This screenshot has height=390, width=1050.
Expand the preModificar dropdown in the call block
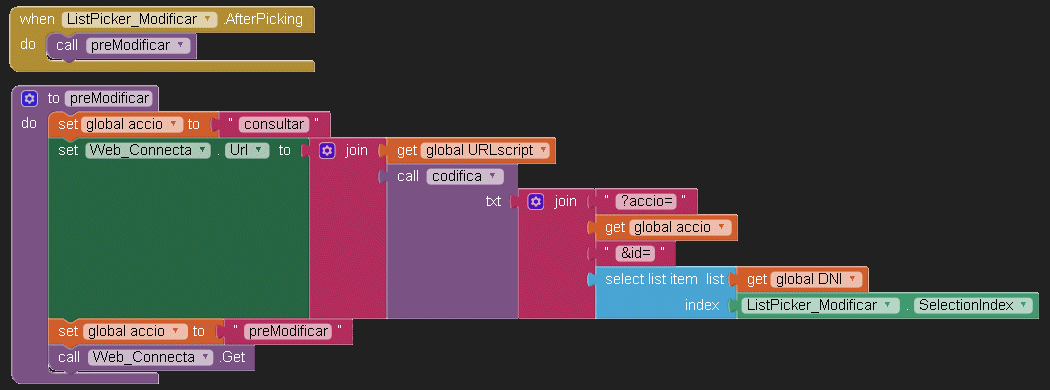point(181,46)
